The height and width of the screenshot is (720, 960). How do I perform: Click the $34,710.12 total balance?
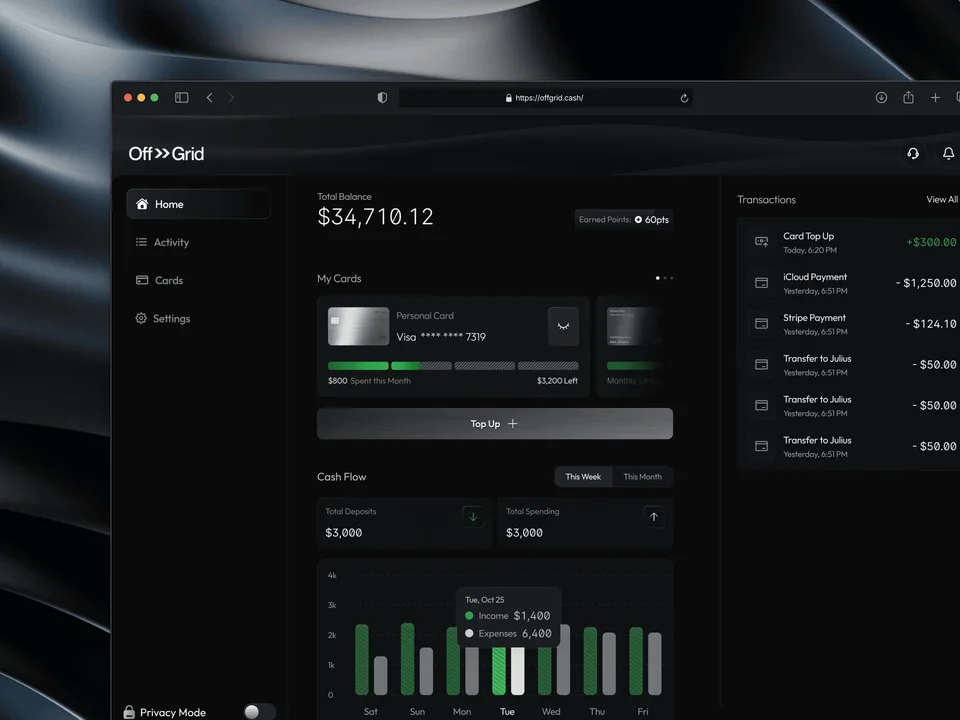375,217
